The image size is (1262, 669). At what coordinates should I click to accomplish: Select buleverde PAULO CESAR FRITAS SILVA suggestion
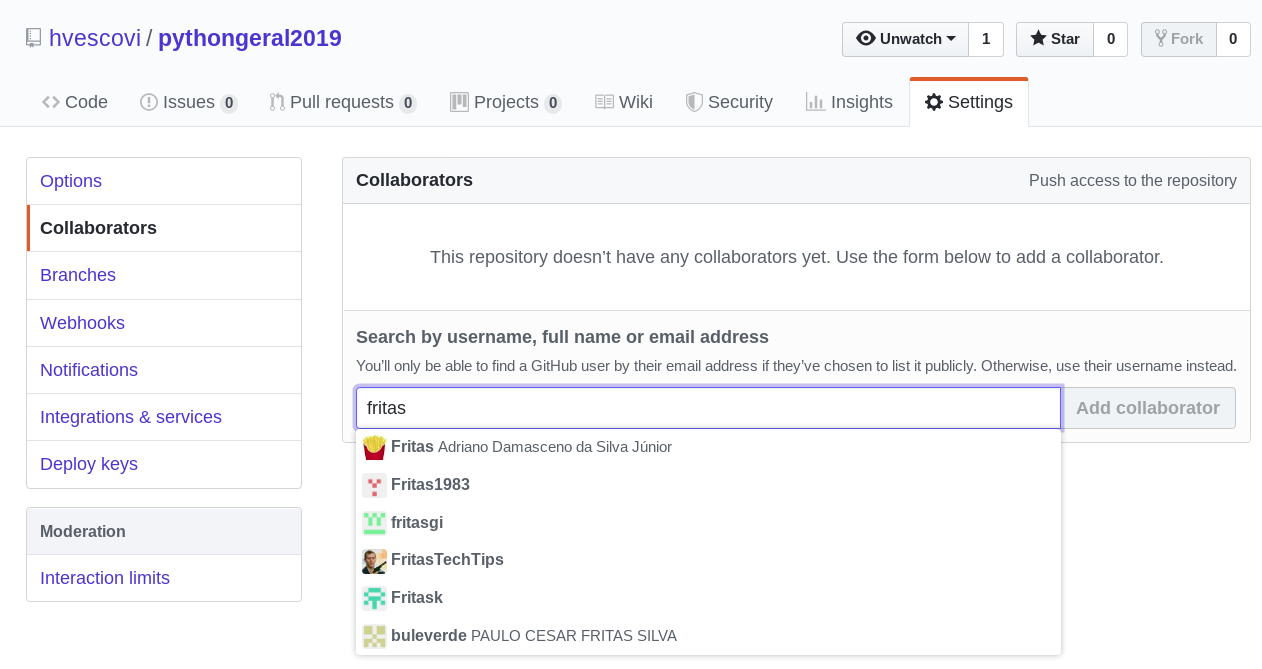tap(708, 636)
